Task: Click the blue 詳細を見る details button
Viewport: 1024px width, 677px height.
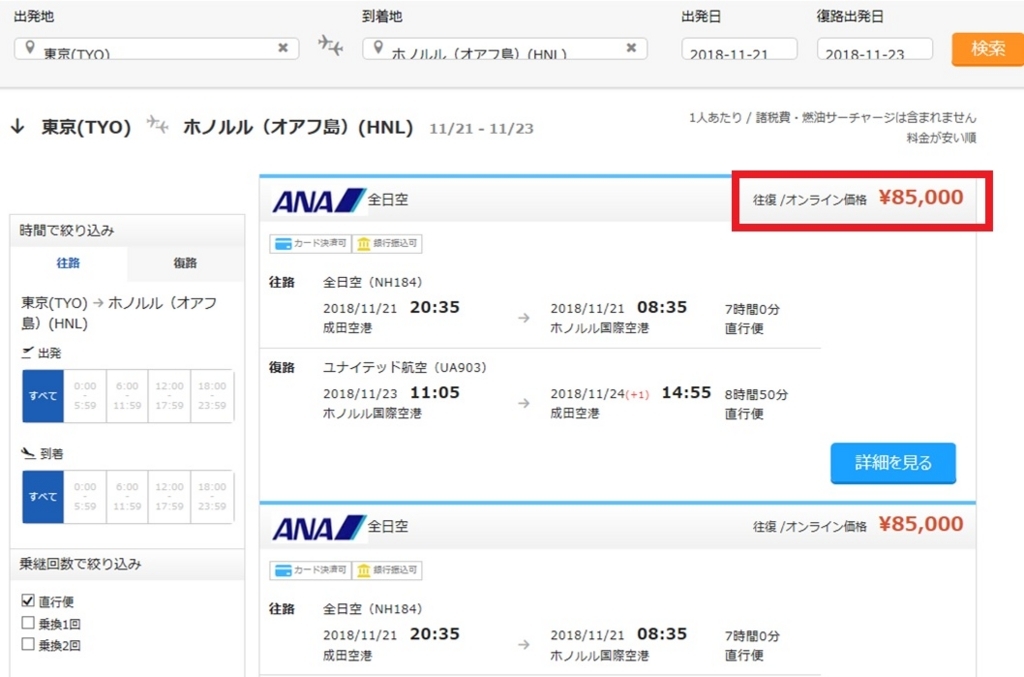Action: [x=893, y=463]
